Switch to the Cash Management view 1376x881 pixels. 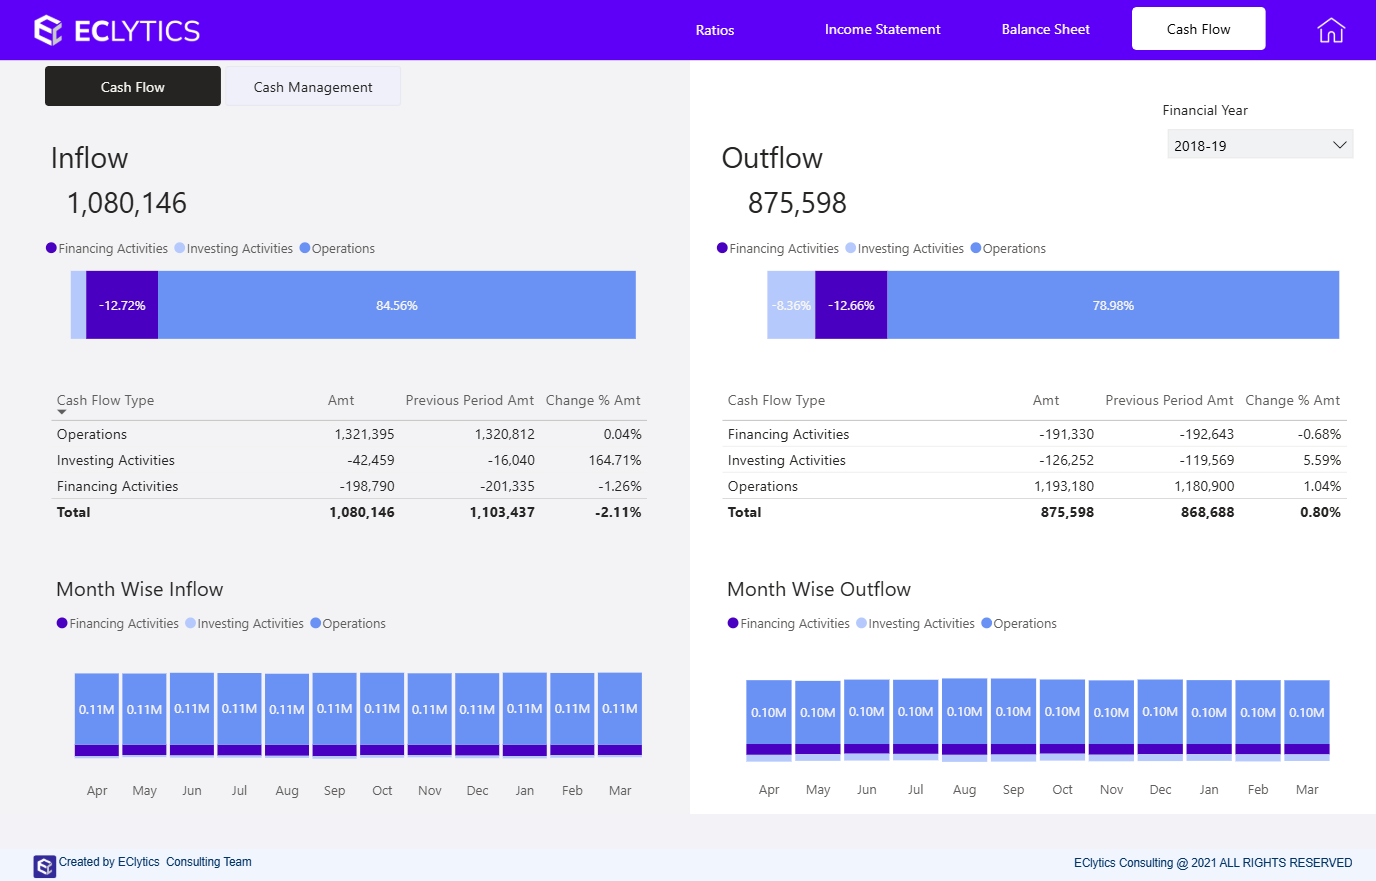point(313,87)
